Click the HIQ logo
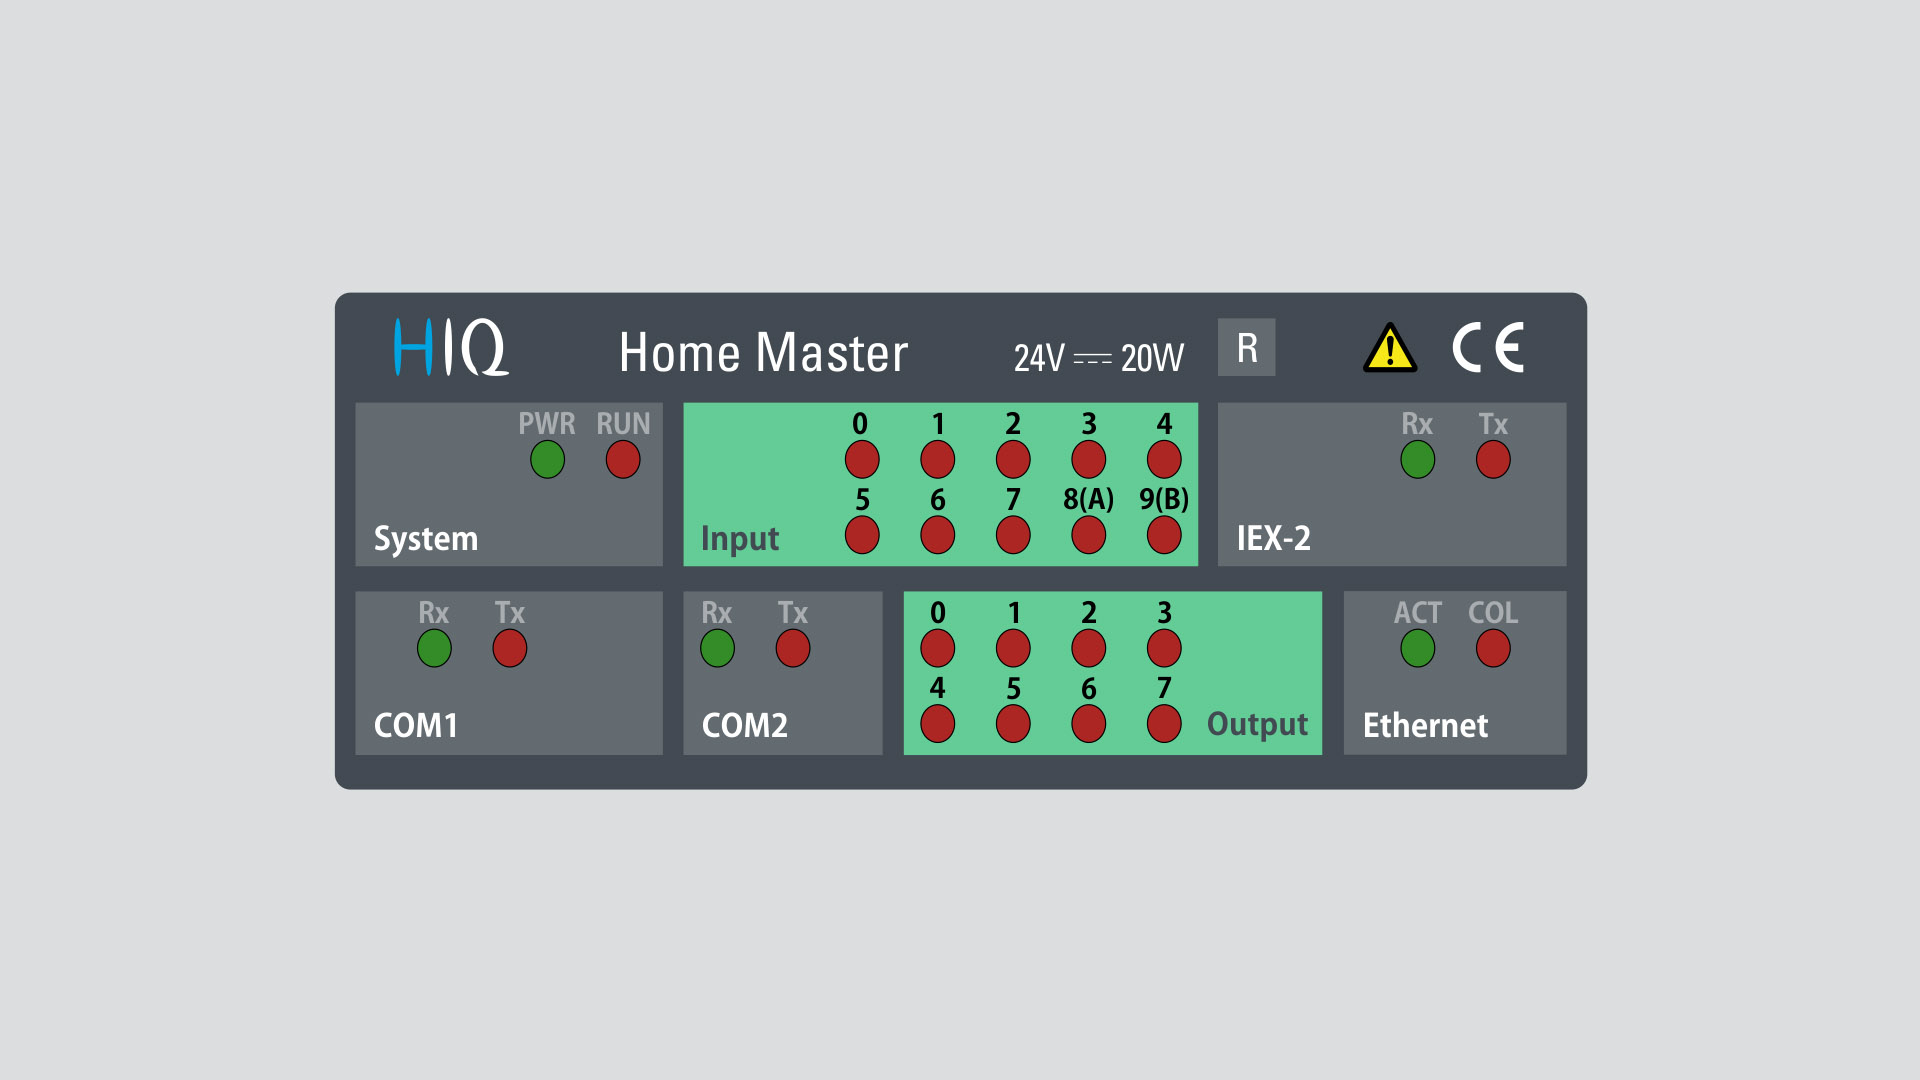1920x1080 pixels. (451, 347)
